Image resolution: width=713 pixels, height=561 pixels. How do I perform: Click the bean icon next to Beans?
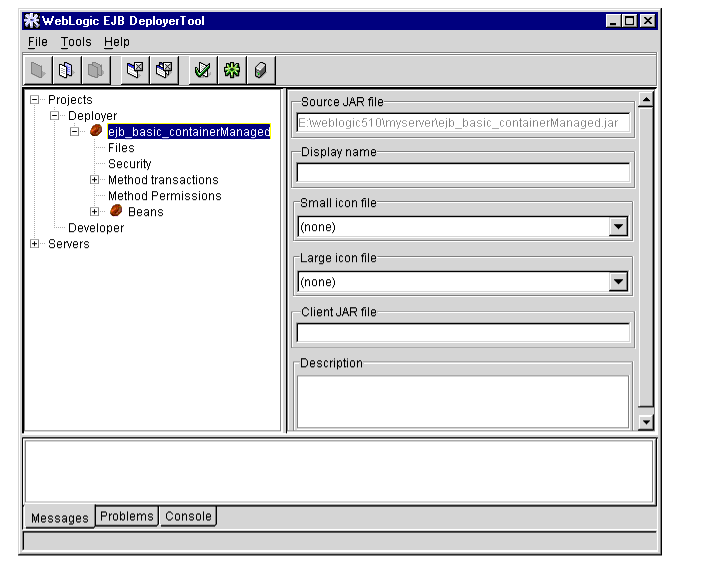coord(116,210)
